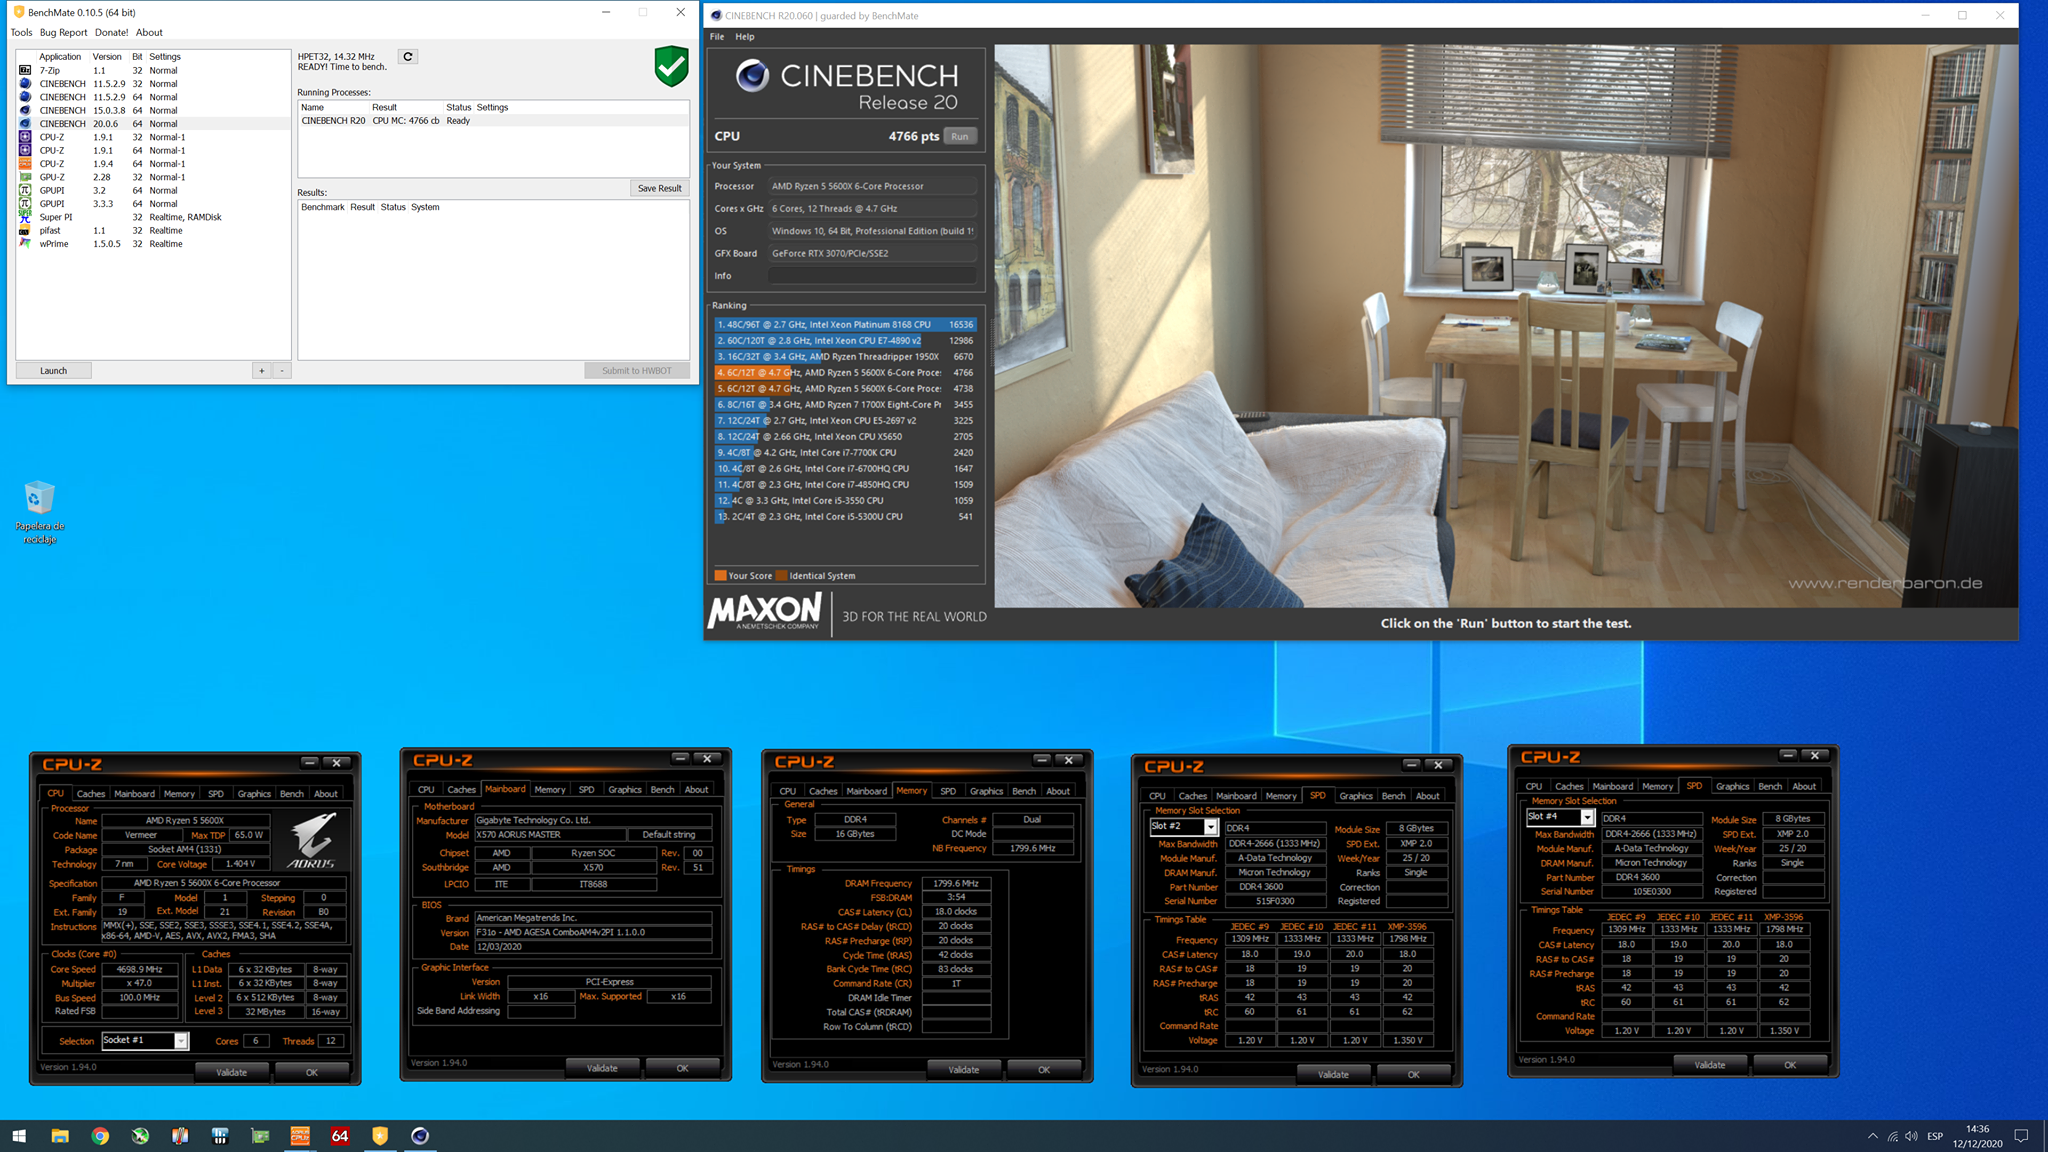Open the Windows Start menu
Screen dimensions: 2048x1152
click(19, 1136)
